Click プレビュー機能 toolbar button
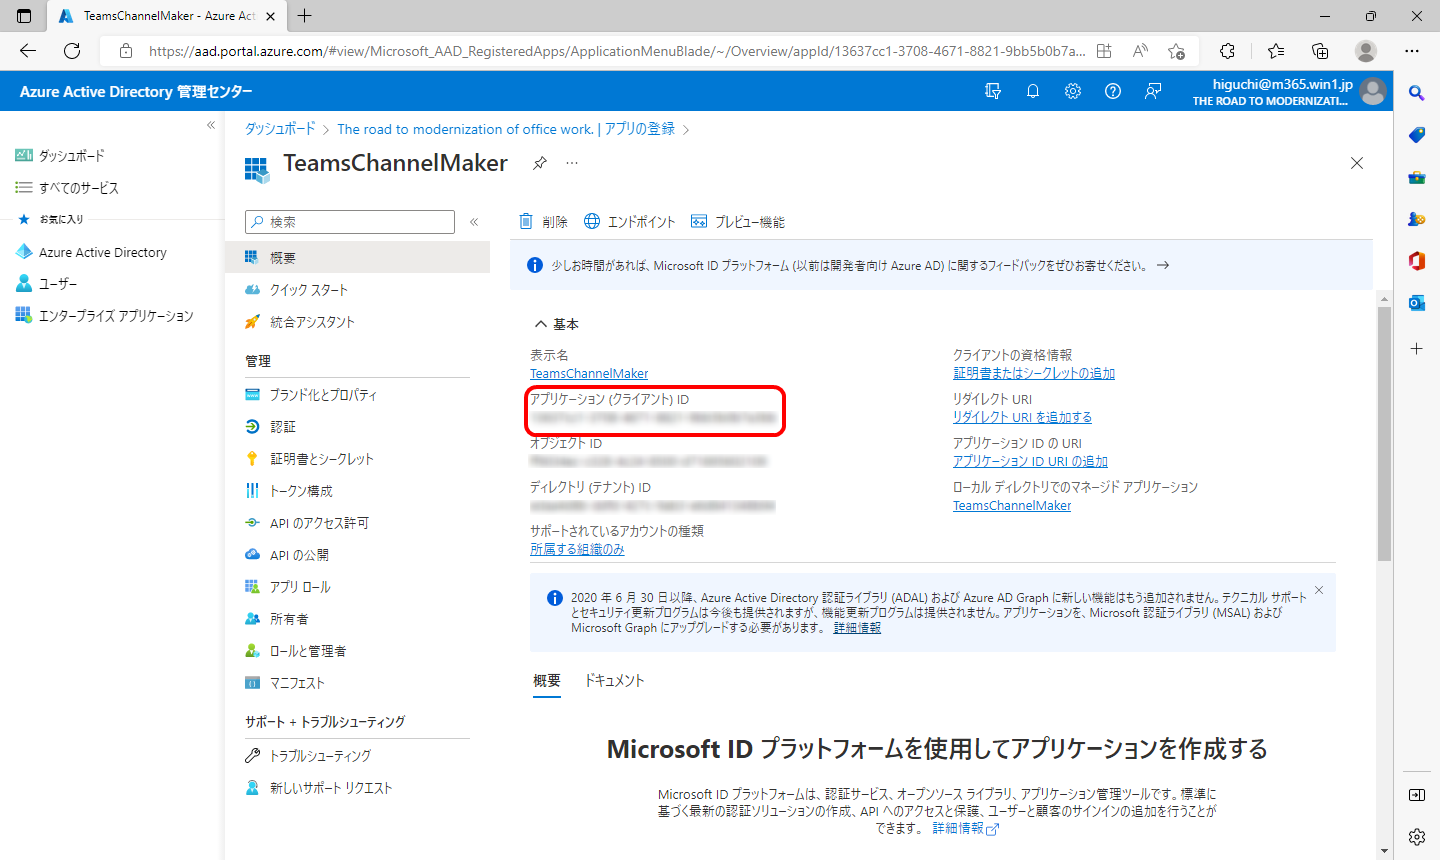This screenshot has height=860, width=1440. (x=738, y=222)
